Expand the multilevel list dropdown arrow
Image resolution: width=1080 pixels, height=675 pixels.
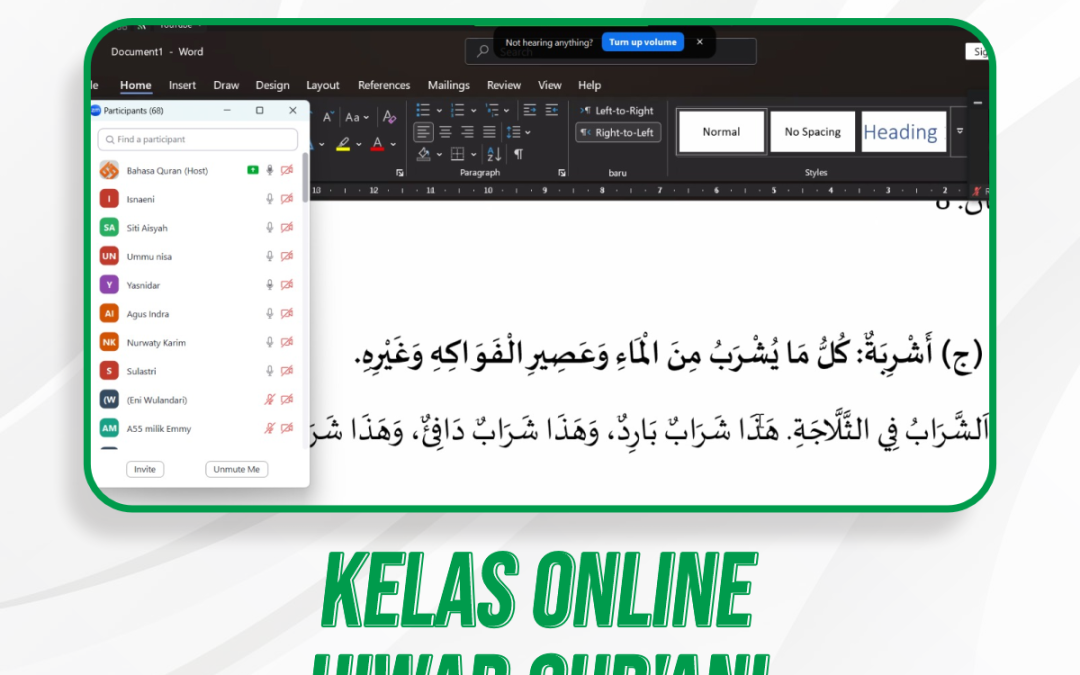pyautogui.click(x=506, y=110)
